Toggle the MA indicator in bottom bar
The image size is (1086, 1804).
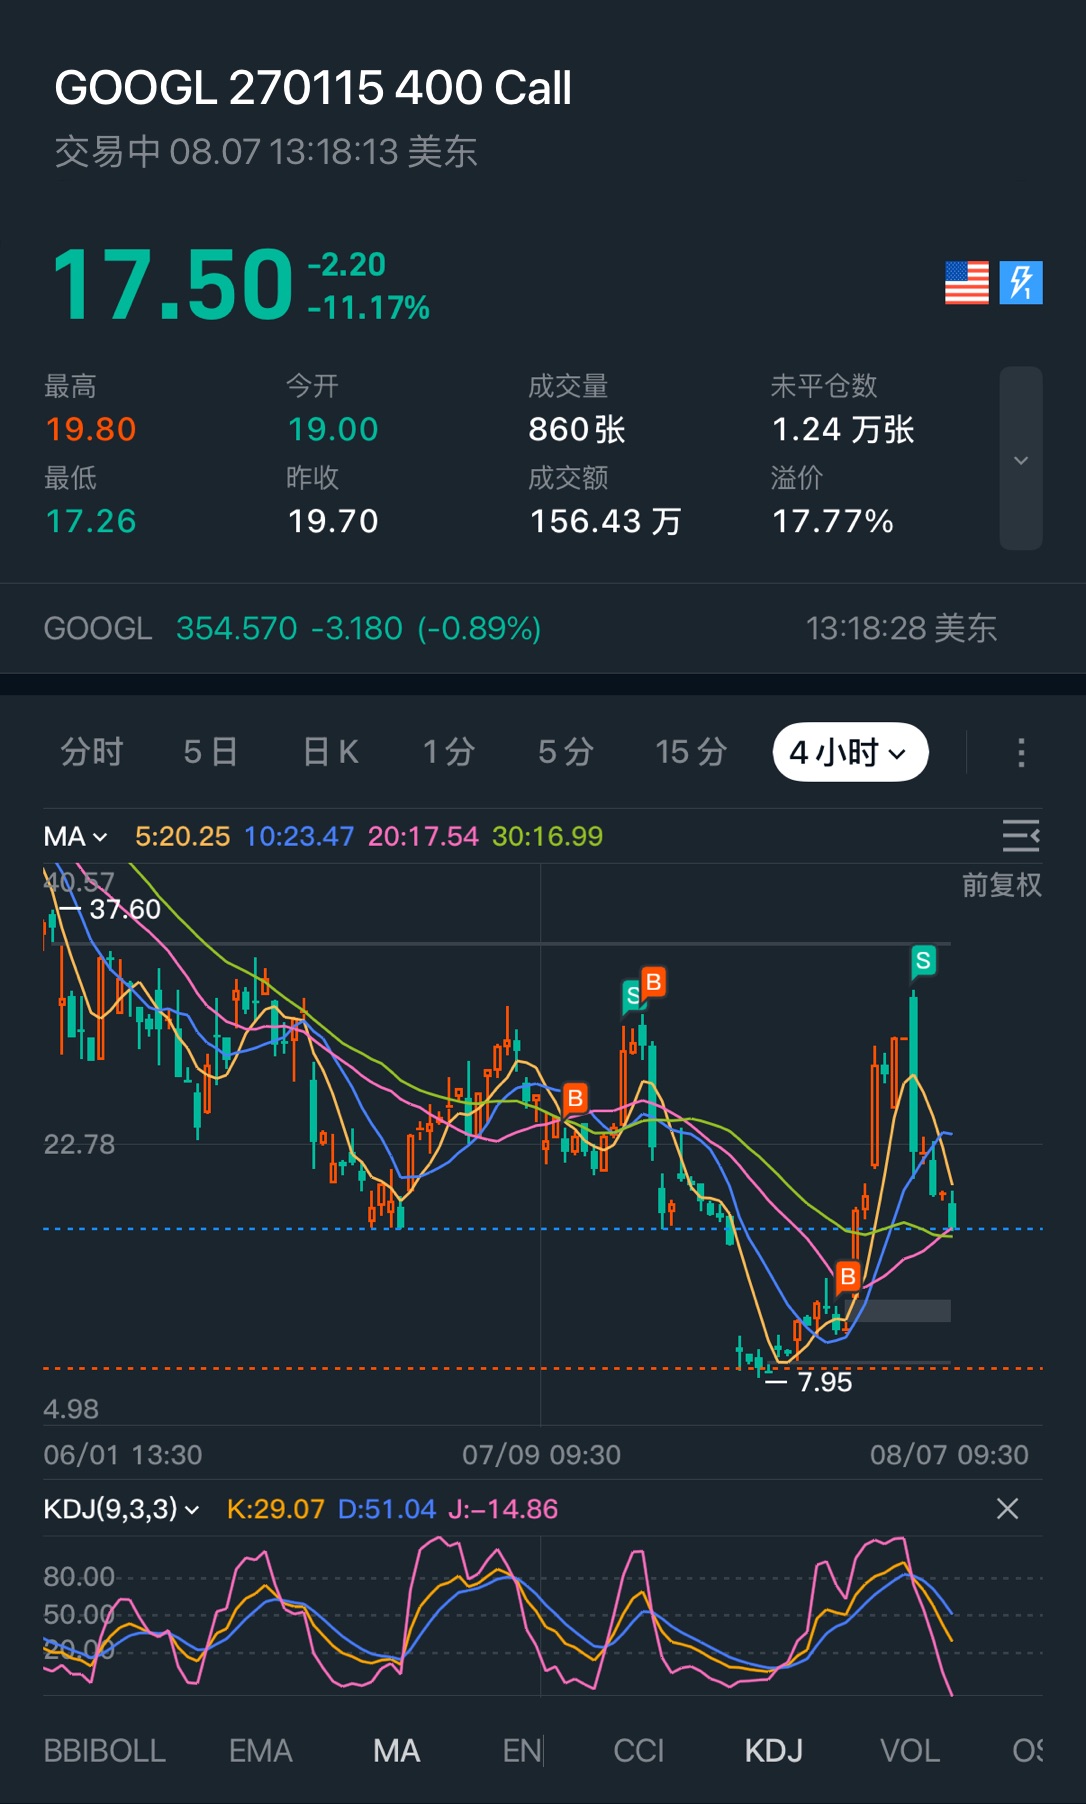396,1751
